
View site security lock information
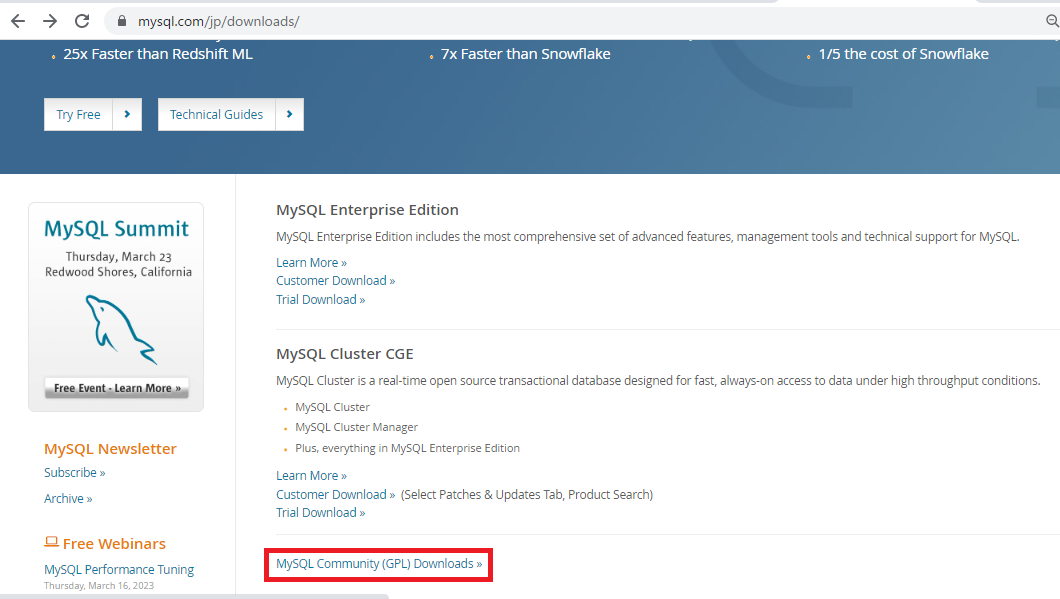click(122, 21)
